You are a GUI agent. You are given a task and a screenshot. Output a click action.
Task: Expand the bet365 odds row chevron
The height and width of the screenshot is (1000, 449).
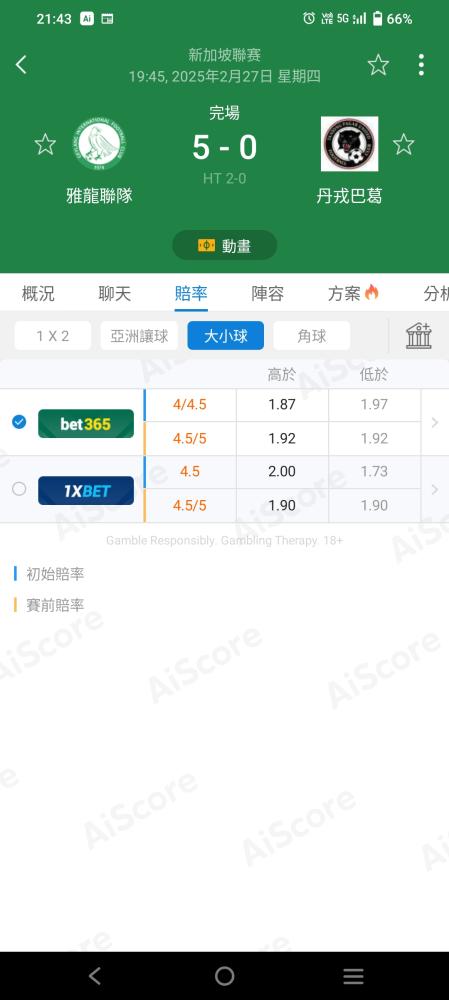435,422
